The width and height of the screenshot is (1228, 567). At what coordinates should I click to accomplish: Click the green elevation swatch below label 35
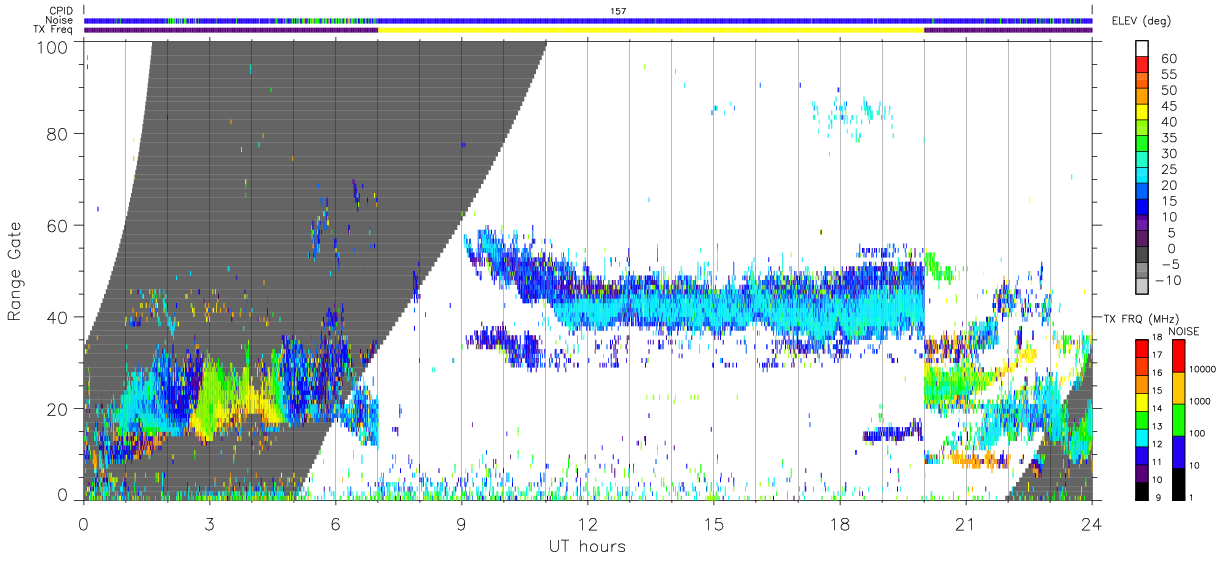pyautogui.click(x=1142, y=144)
